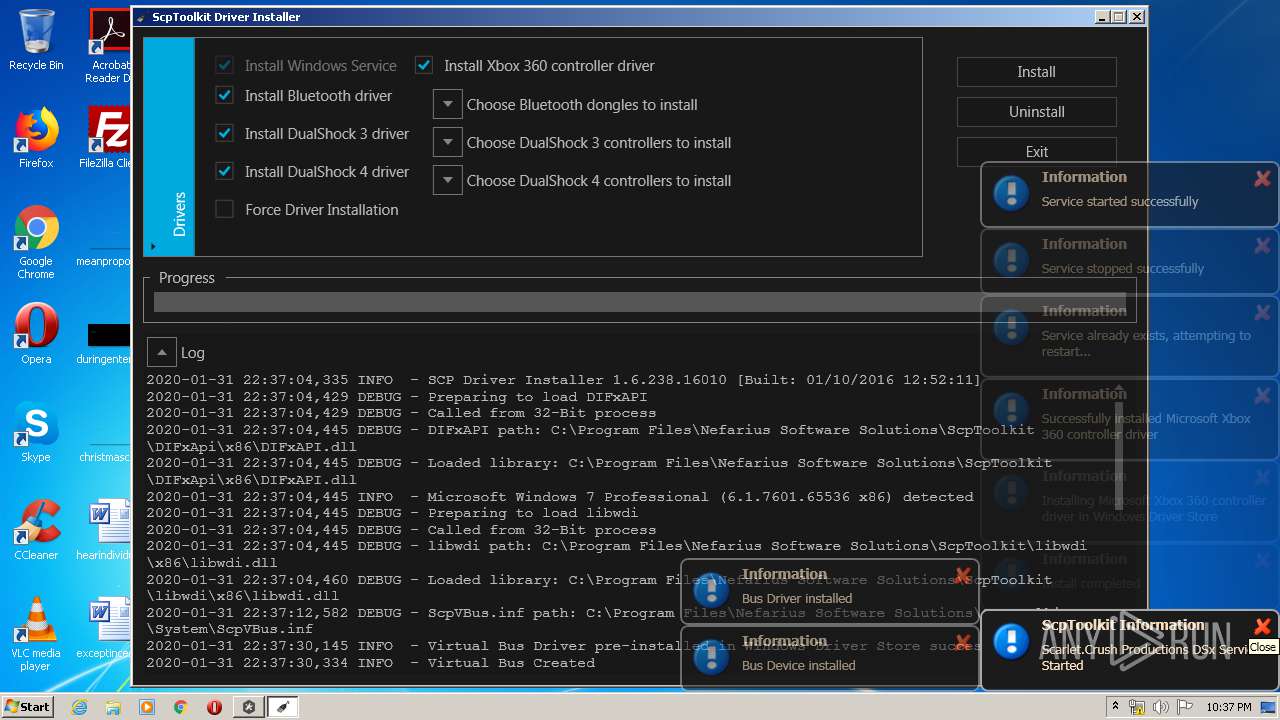The height and width of the screenshot is (720, 1280).
Task: Select the hexagon app taskbar button
Action: 249,707
